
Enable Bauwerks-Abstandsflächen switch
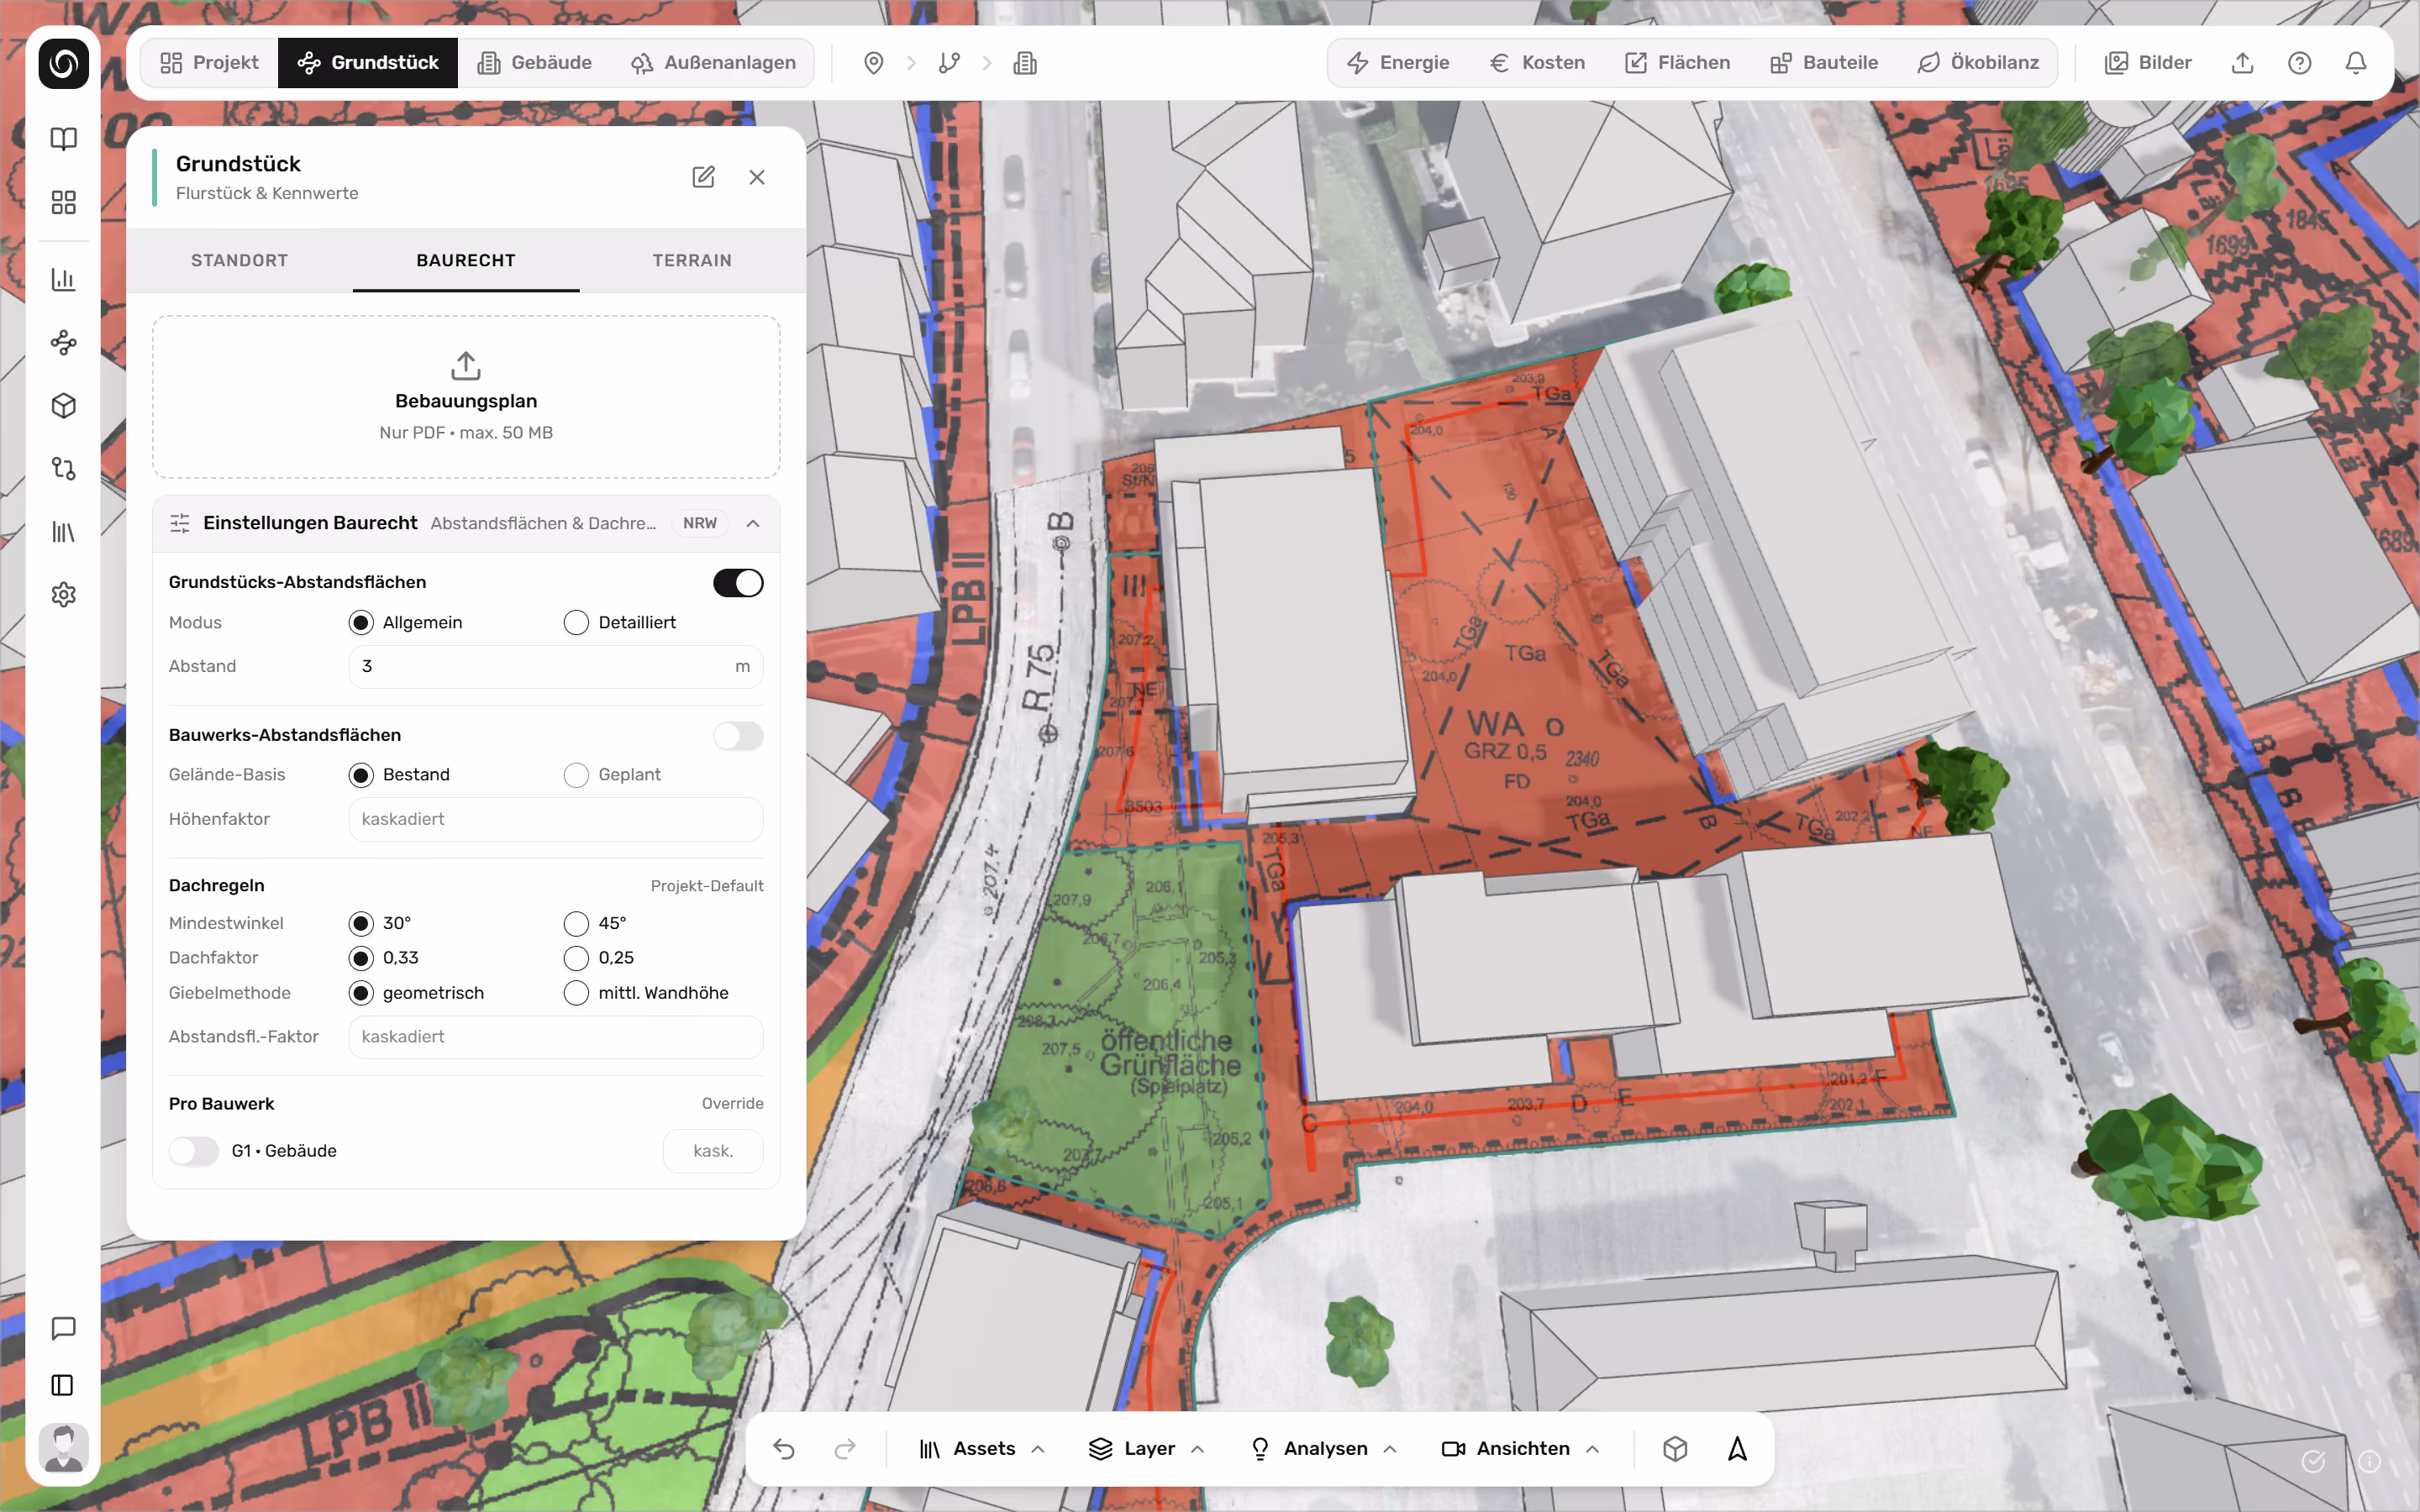[738, 736]
